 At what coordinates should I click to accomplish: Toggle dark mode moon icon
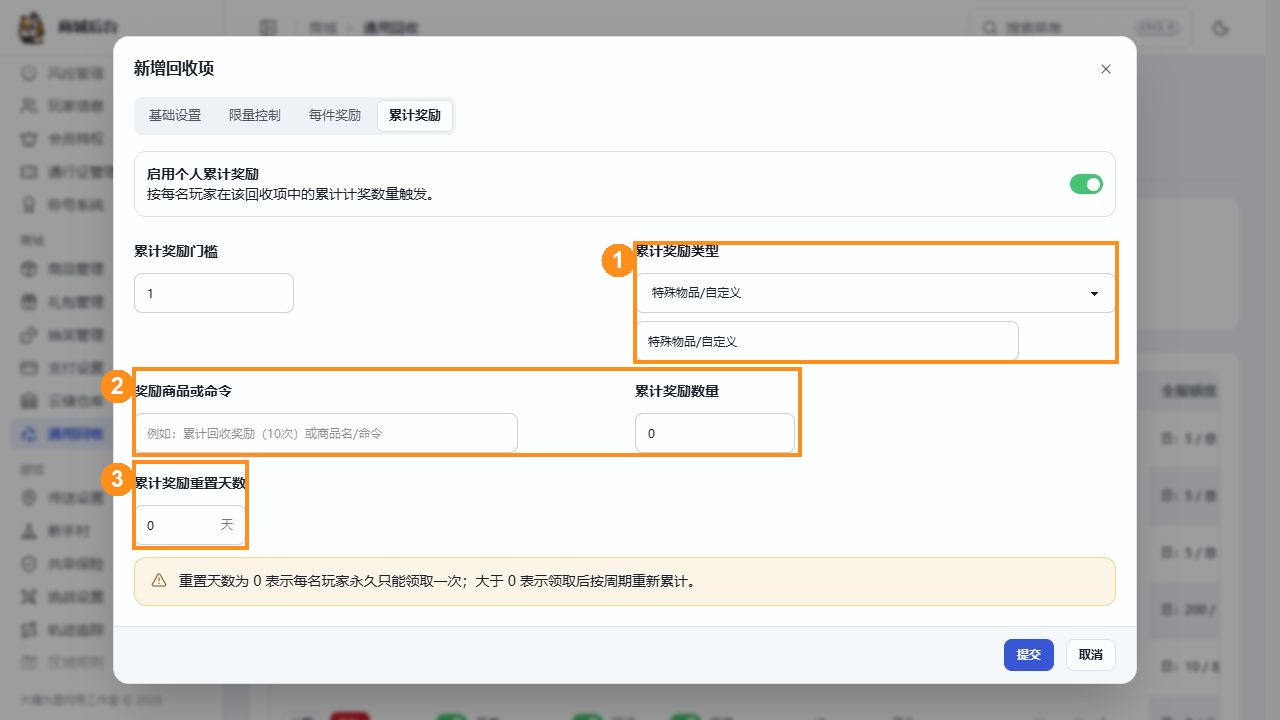click(x=1219, y=28)
